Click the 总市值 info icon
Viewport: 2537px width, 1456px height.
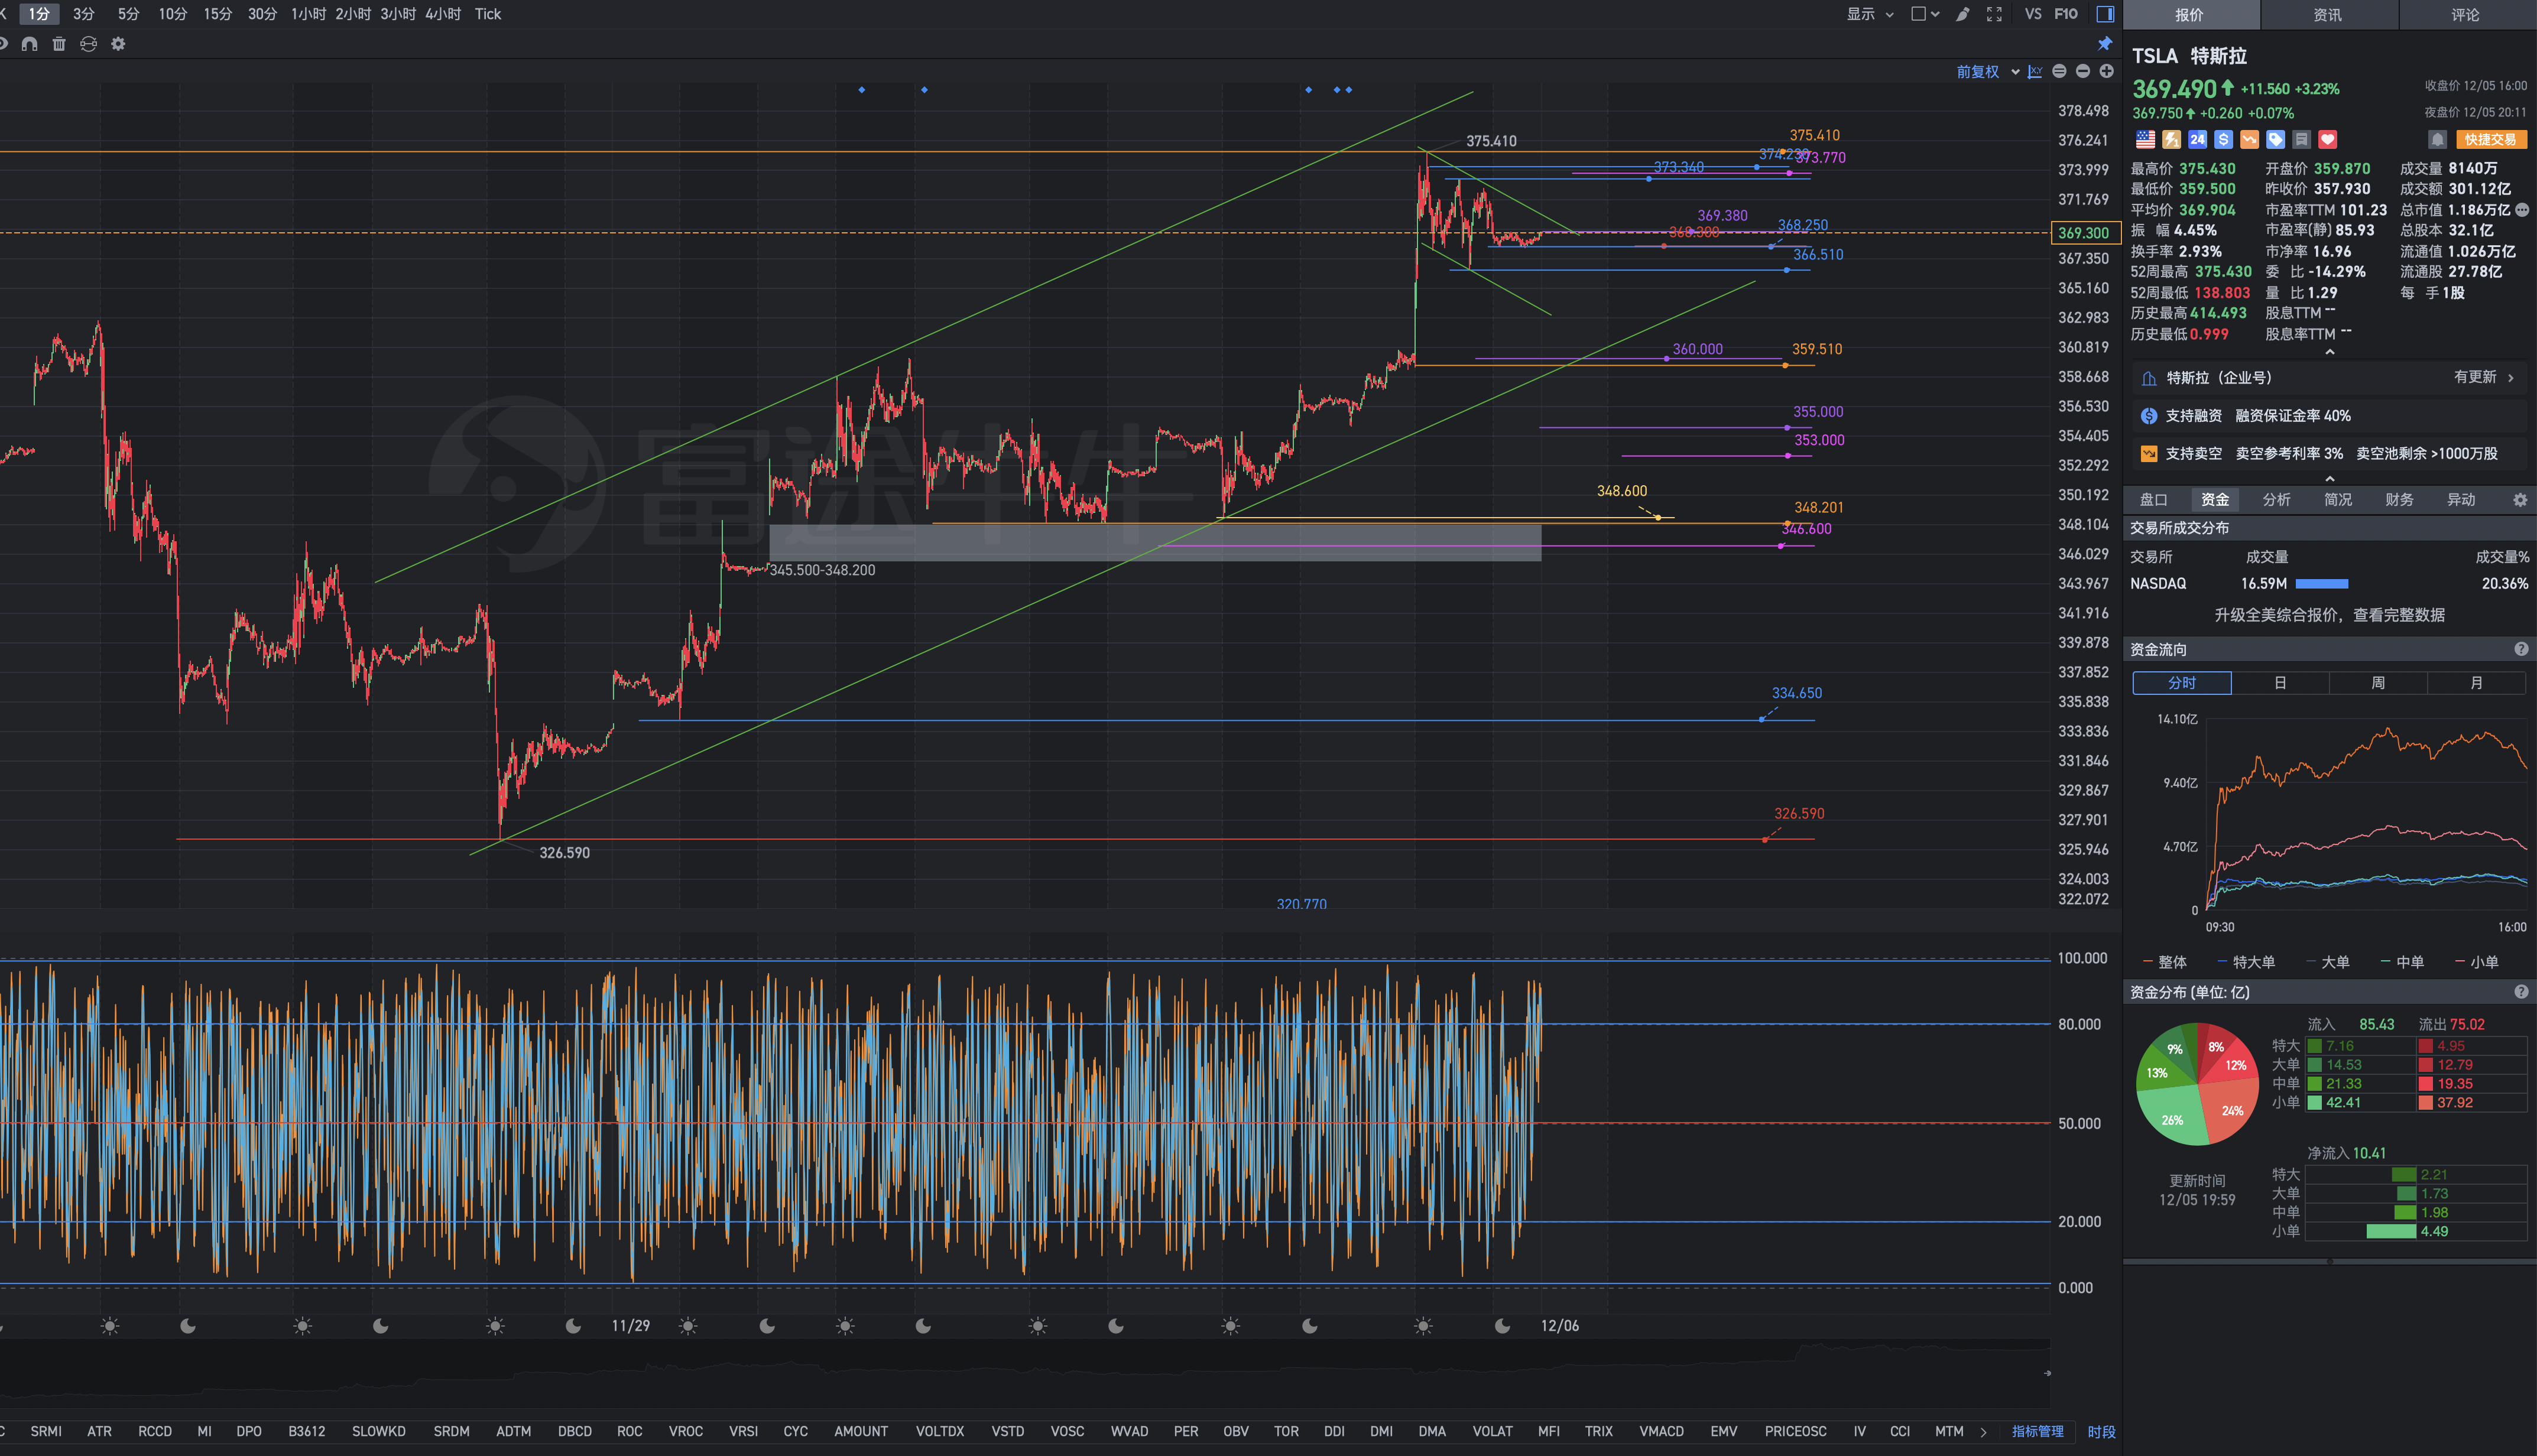coord(2522,210)
